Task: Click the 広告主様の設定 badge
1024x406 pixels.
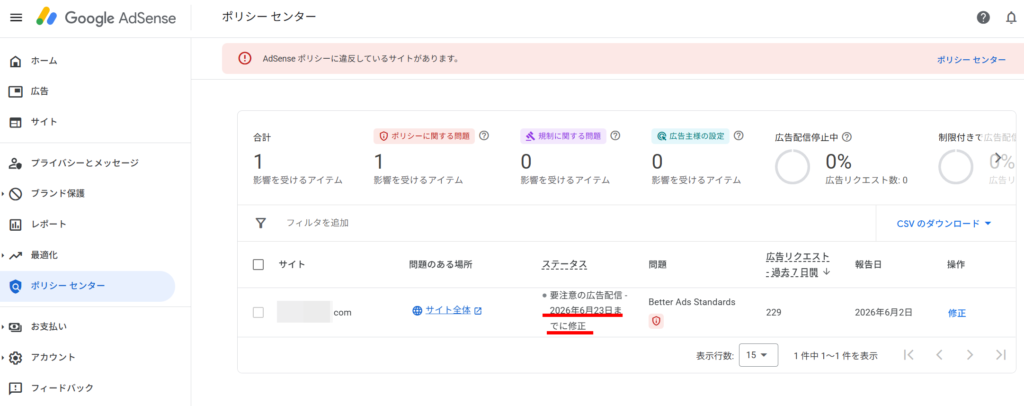Action: coord(690,136)
